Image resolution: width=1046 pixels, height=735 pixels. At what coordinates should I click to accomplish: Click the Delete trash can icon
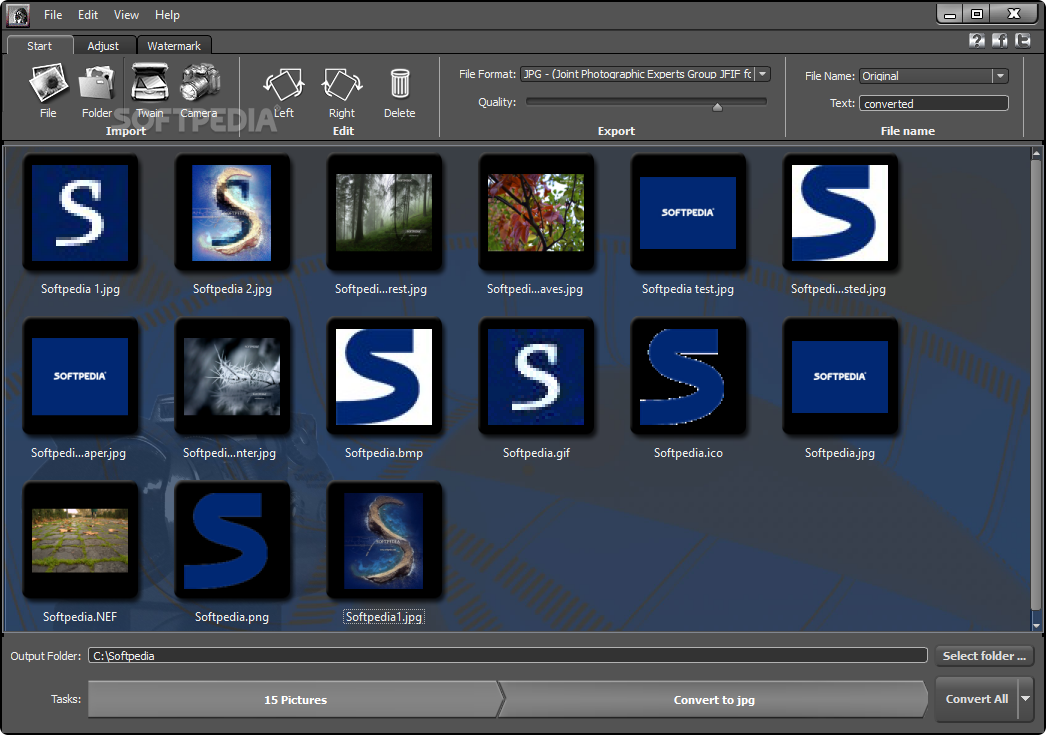pos(399,88)
